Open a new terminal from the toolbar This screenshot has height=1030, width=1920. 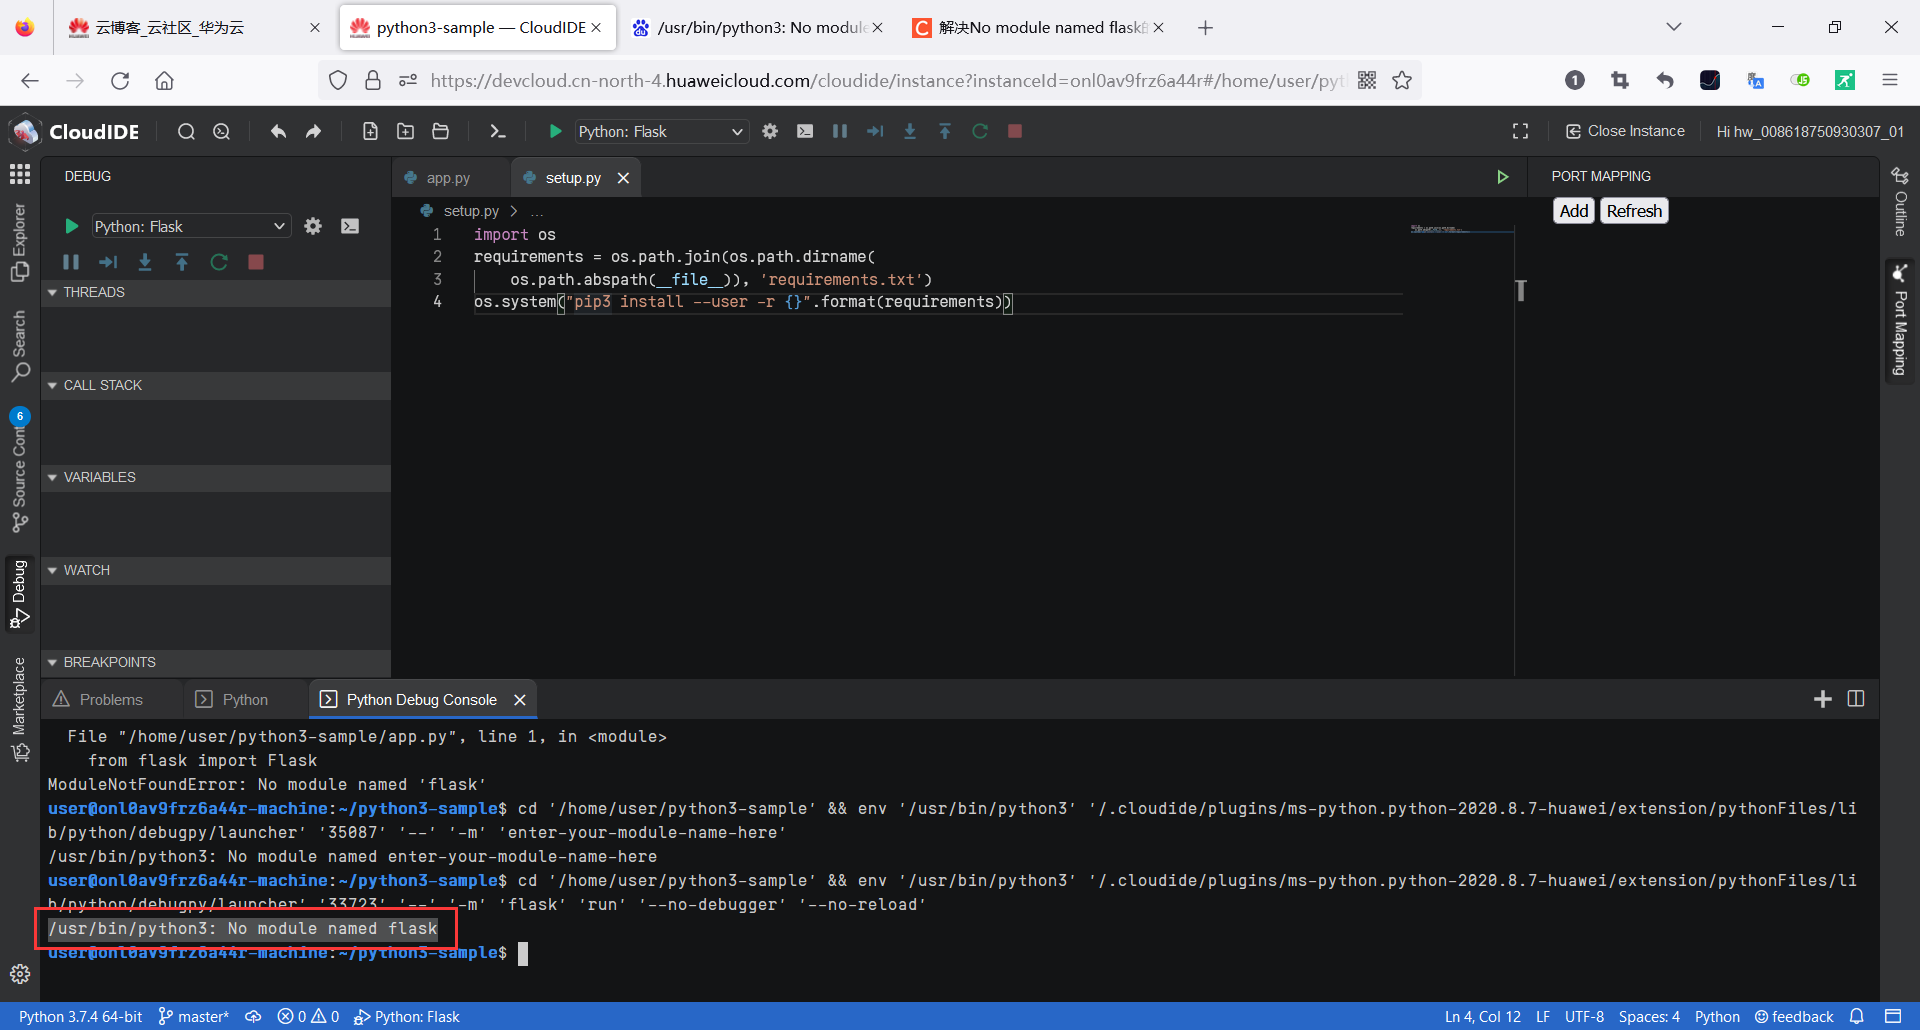(497, 131)
